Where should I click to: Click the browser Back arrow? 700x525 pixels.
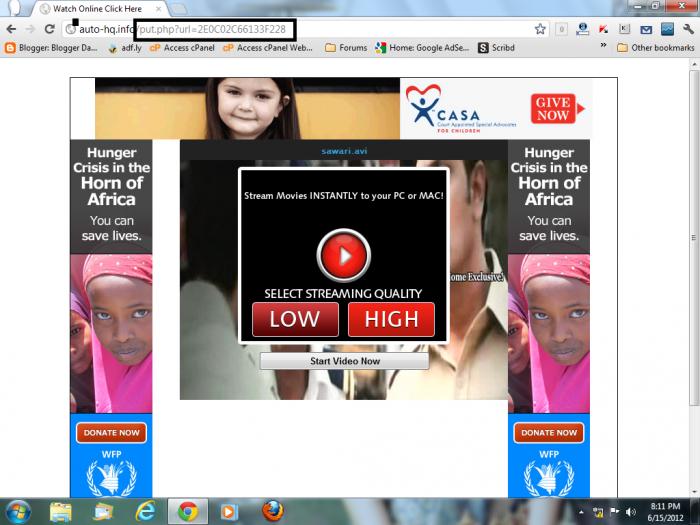tap(11, 29)
